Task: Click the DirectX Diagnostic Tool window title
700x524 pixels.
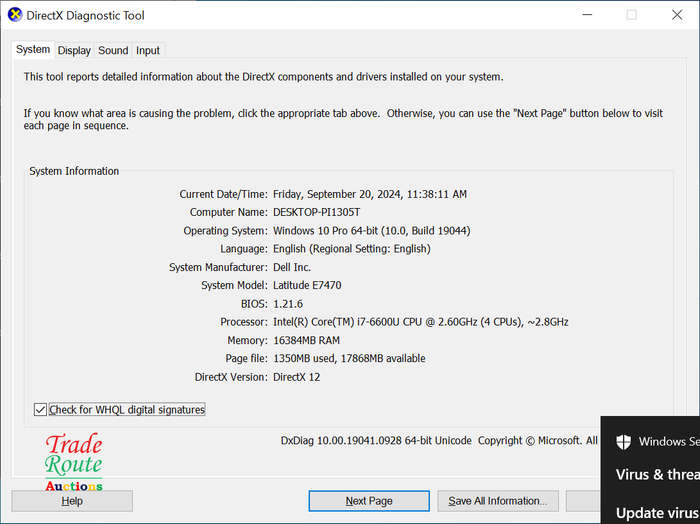Action: (85, 15)
